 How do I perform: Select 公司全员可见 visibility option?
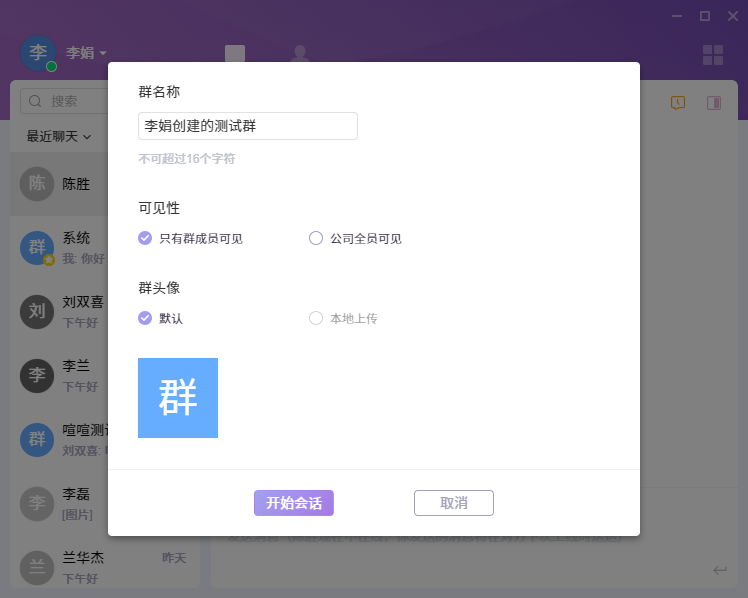(316, 238)
